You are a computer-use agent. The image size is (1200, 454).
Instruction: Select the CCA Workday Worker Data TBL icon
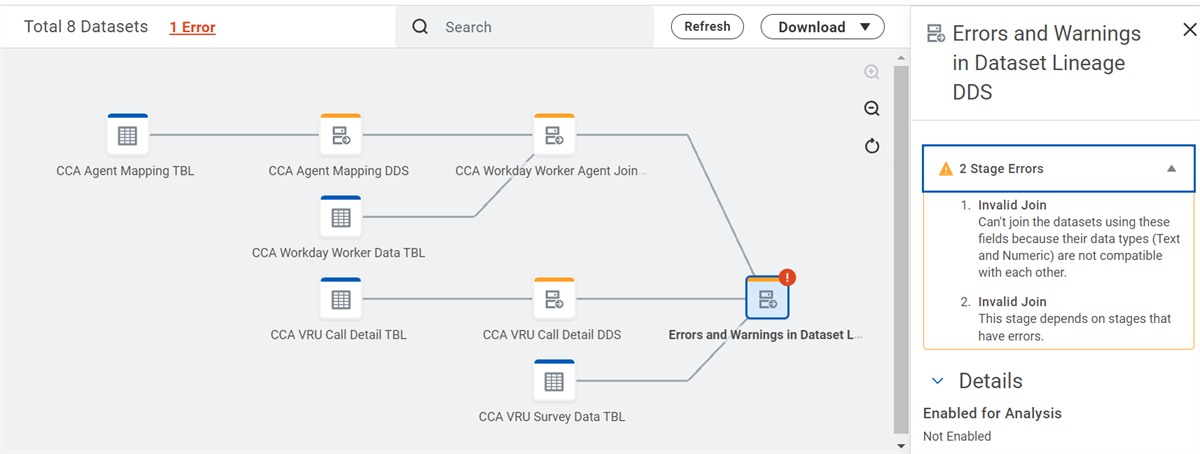pyautogui.click(x=340, y=217)
